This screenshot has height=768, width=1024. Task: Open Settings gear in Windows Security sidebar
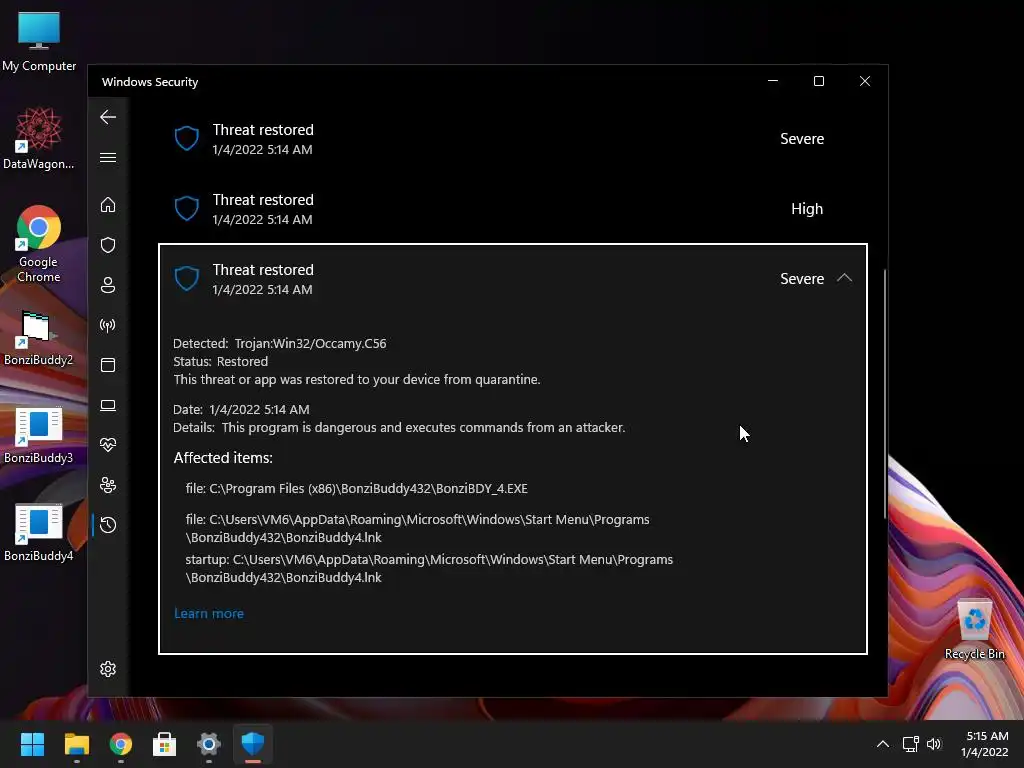(x=108, y=669)
